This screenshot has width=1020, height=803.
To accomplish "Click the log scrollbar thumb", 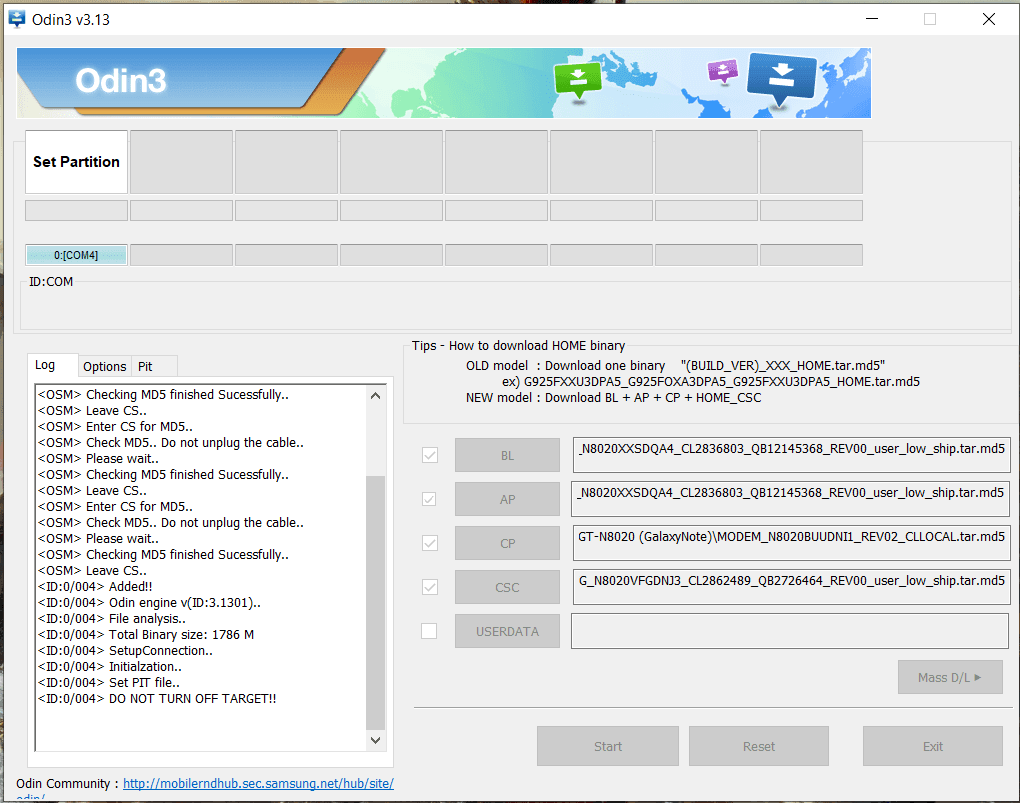I will pos(375,603).
